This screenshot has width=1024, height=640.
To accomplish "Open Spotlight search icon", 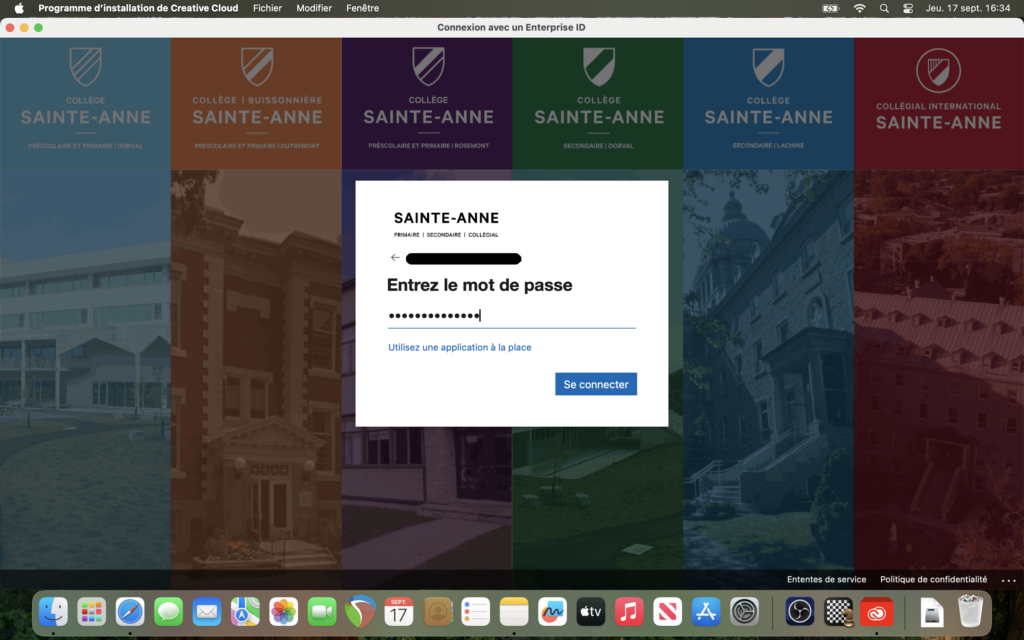I will (884, 8).
